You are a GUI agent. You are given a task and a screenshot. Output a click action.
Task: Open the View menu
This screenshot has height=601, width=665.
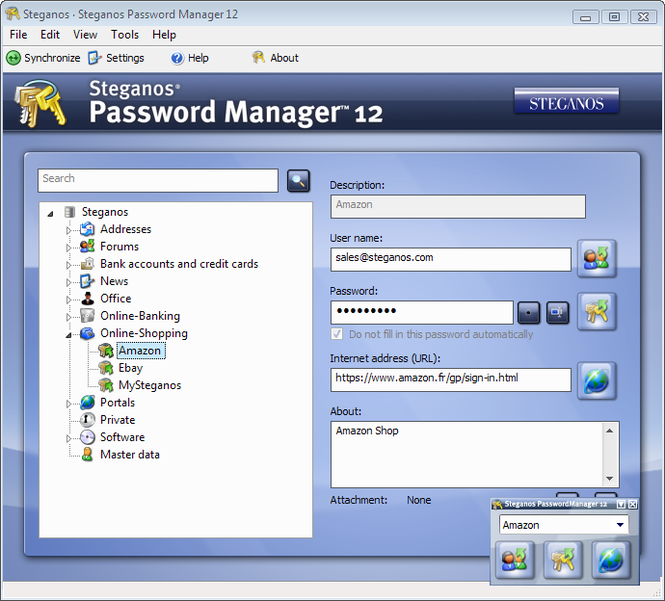pos(85,34)
